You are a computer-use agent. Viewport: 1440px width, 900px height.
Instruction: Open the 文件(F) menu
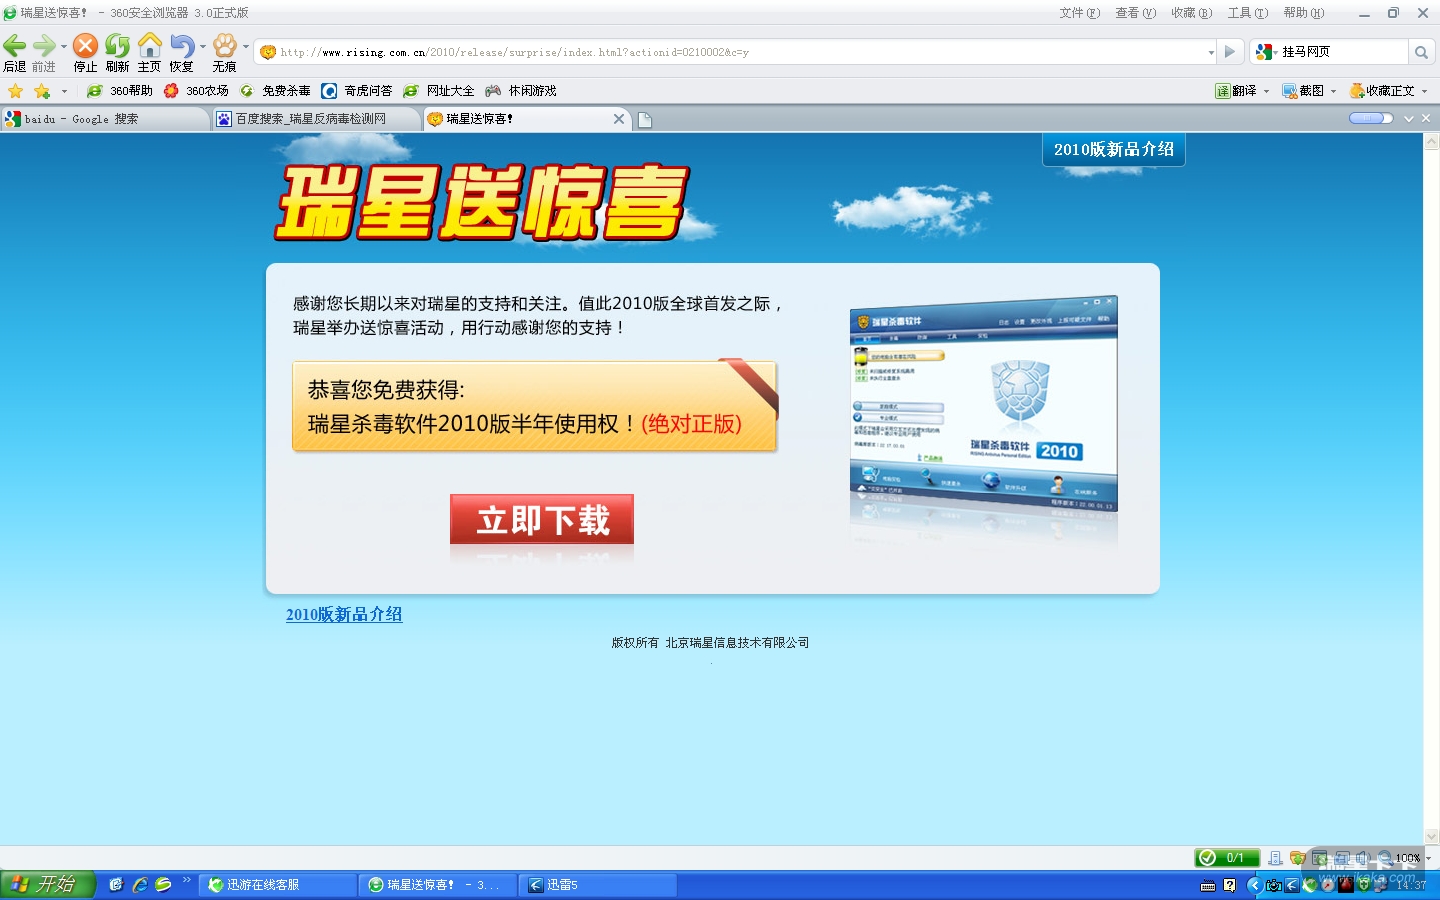(x=1079, y=13)
